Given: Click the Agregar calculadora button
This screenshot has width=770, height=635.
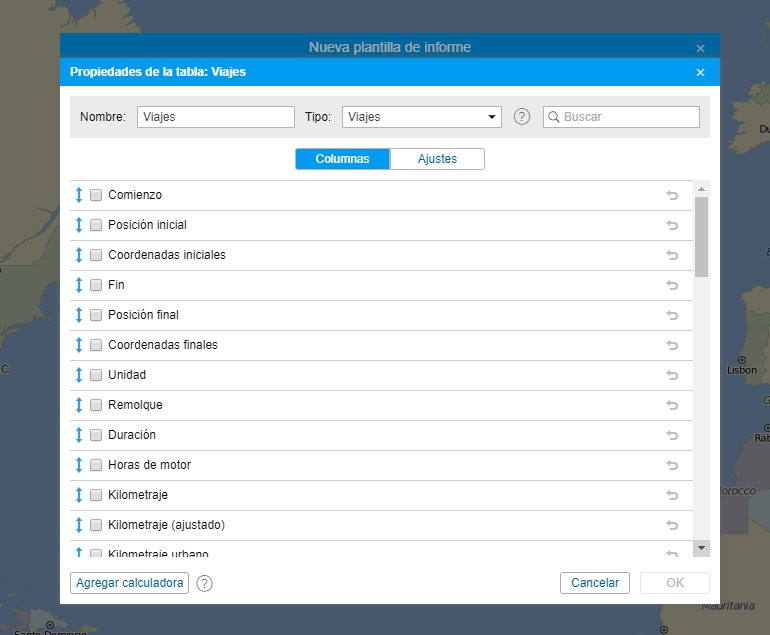Looking at the screenshot, I should (129, 583).
